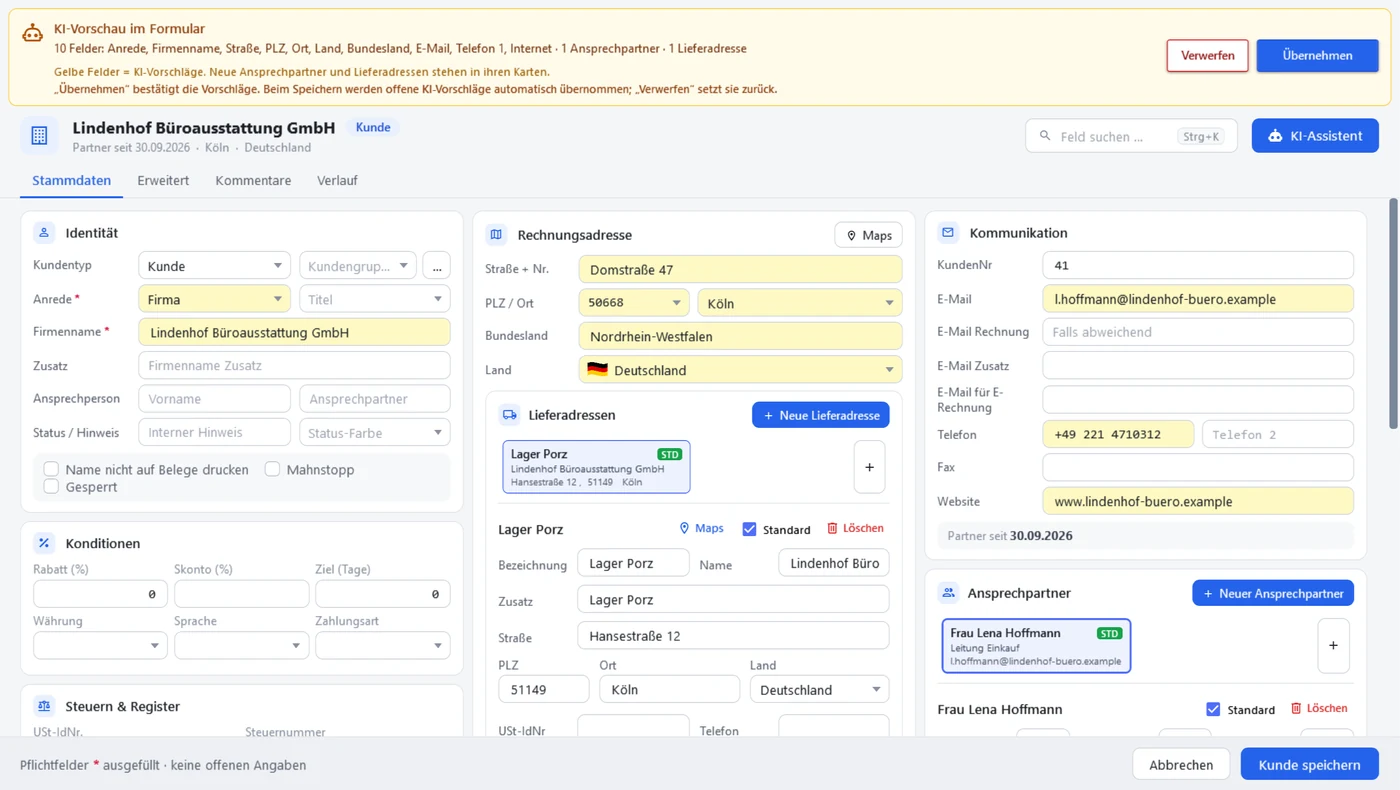Open Maps for the Lager Porz address

701,528
